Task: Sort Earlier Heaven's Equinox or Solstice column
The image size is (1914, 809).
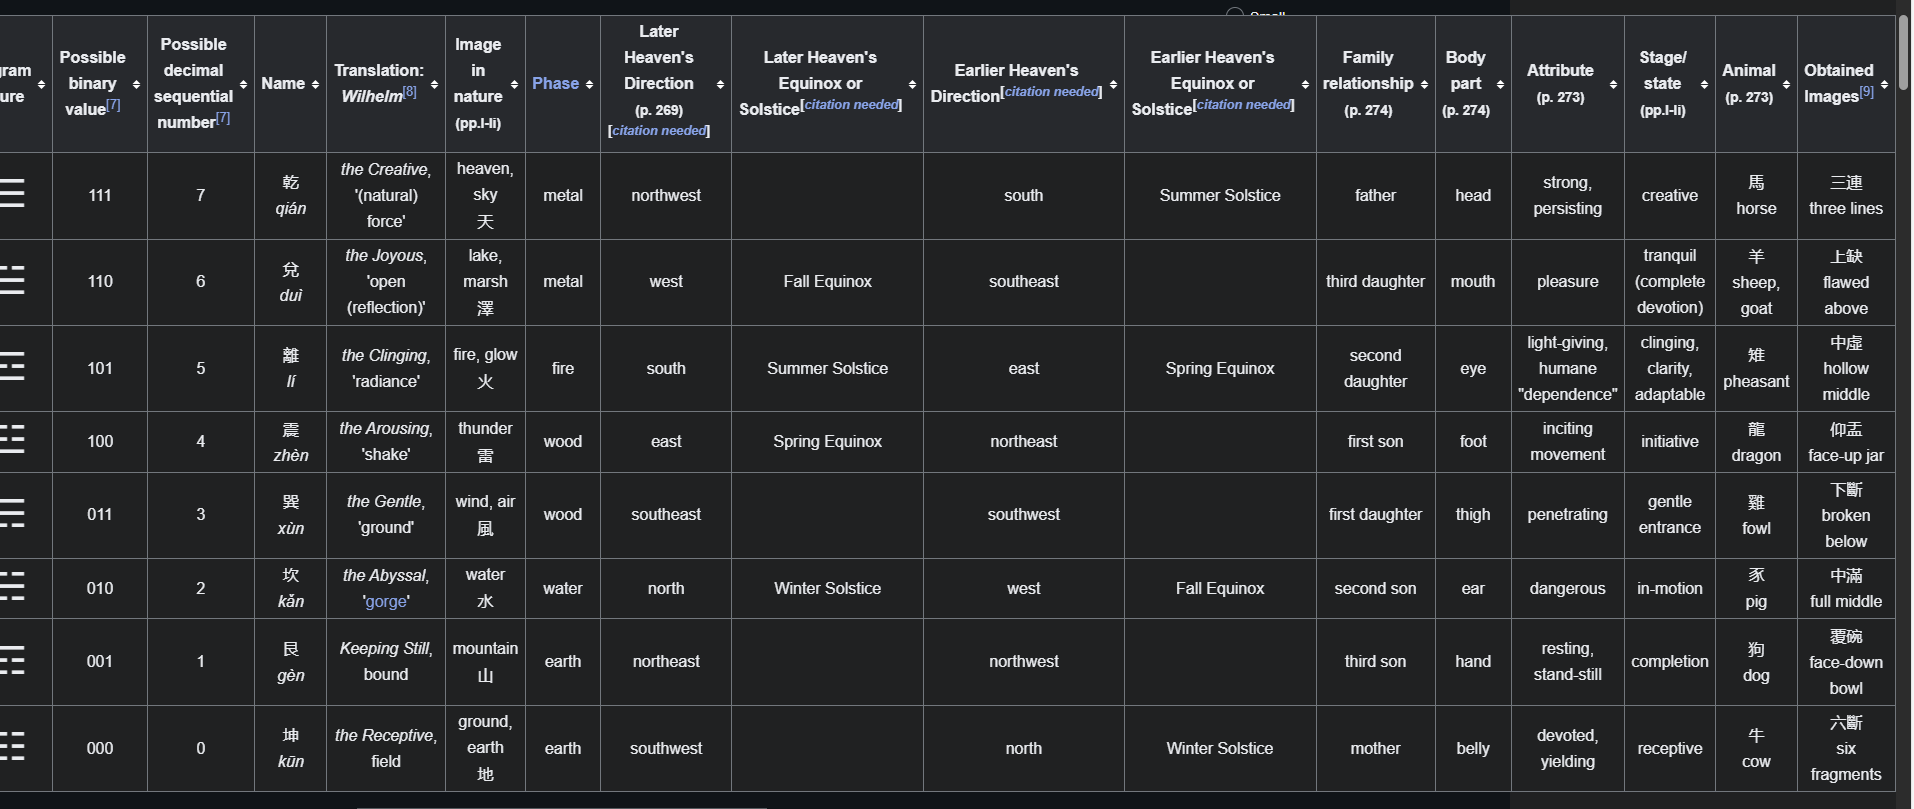Action: tap(1305, 84)
